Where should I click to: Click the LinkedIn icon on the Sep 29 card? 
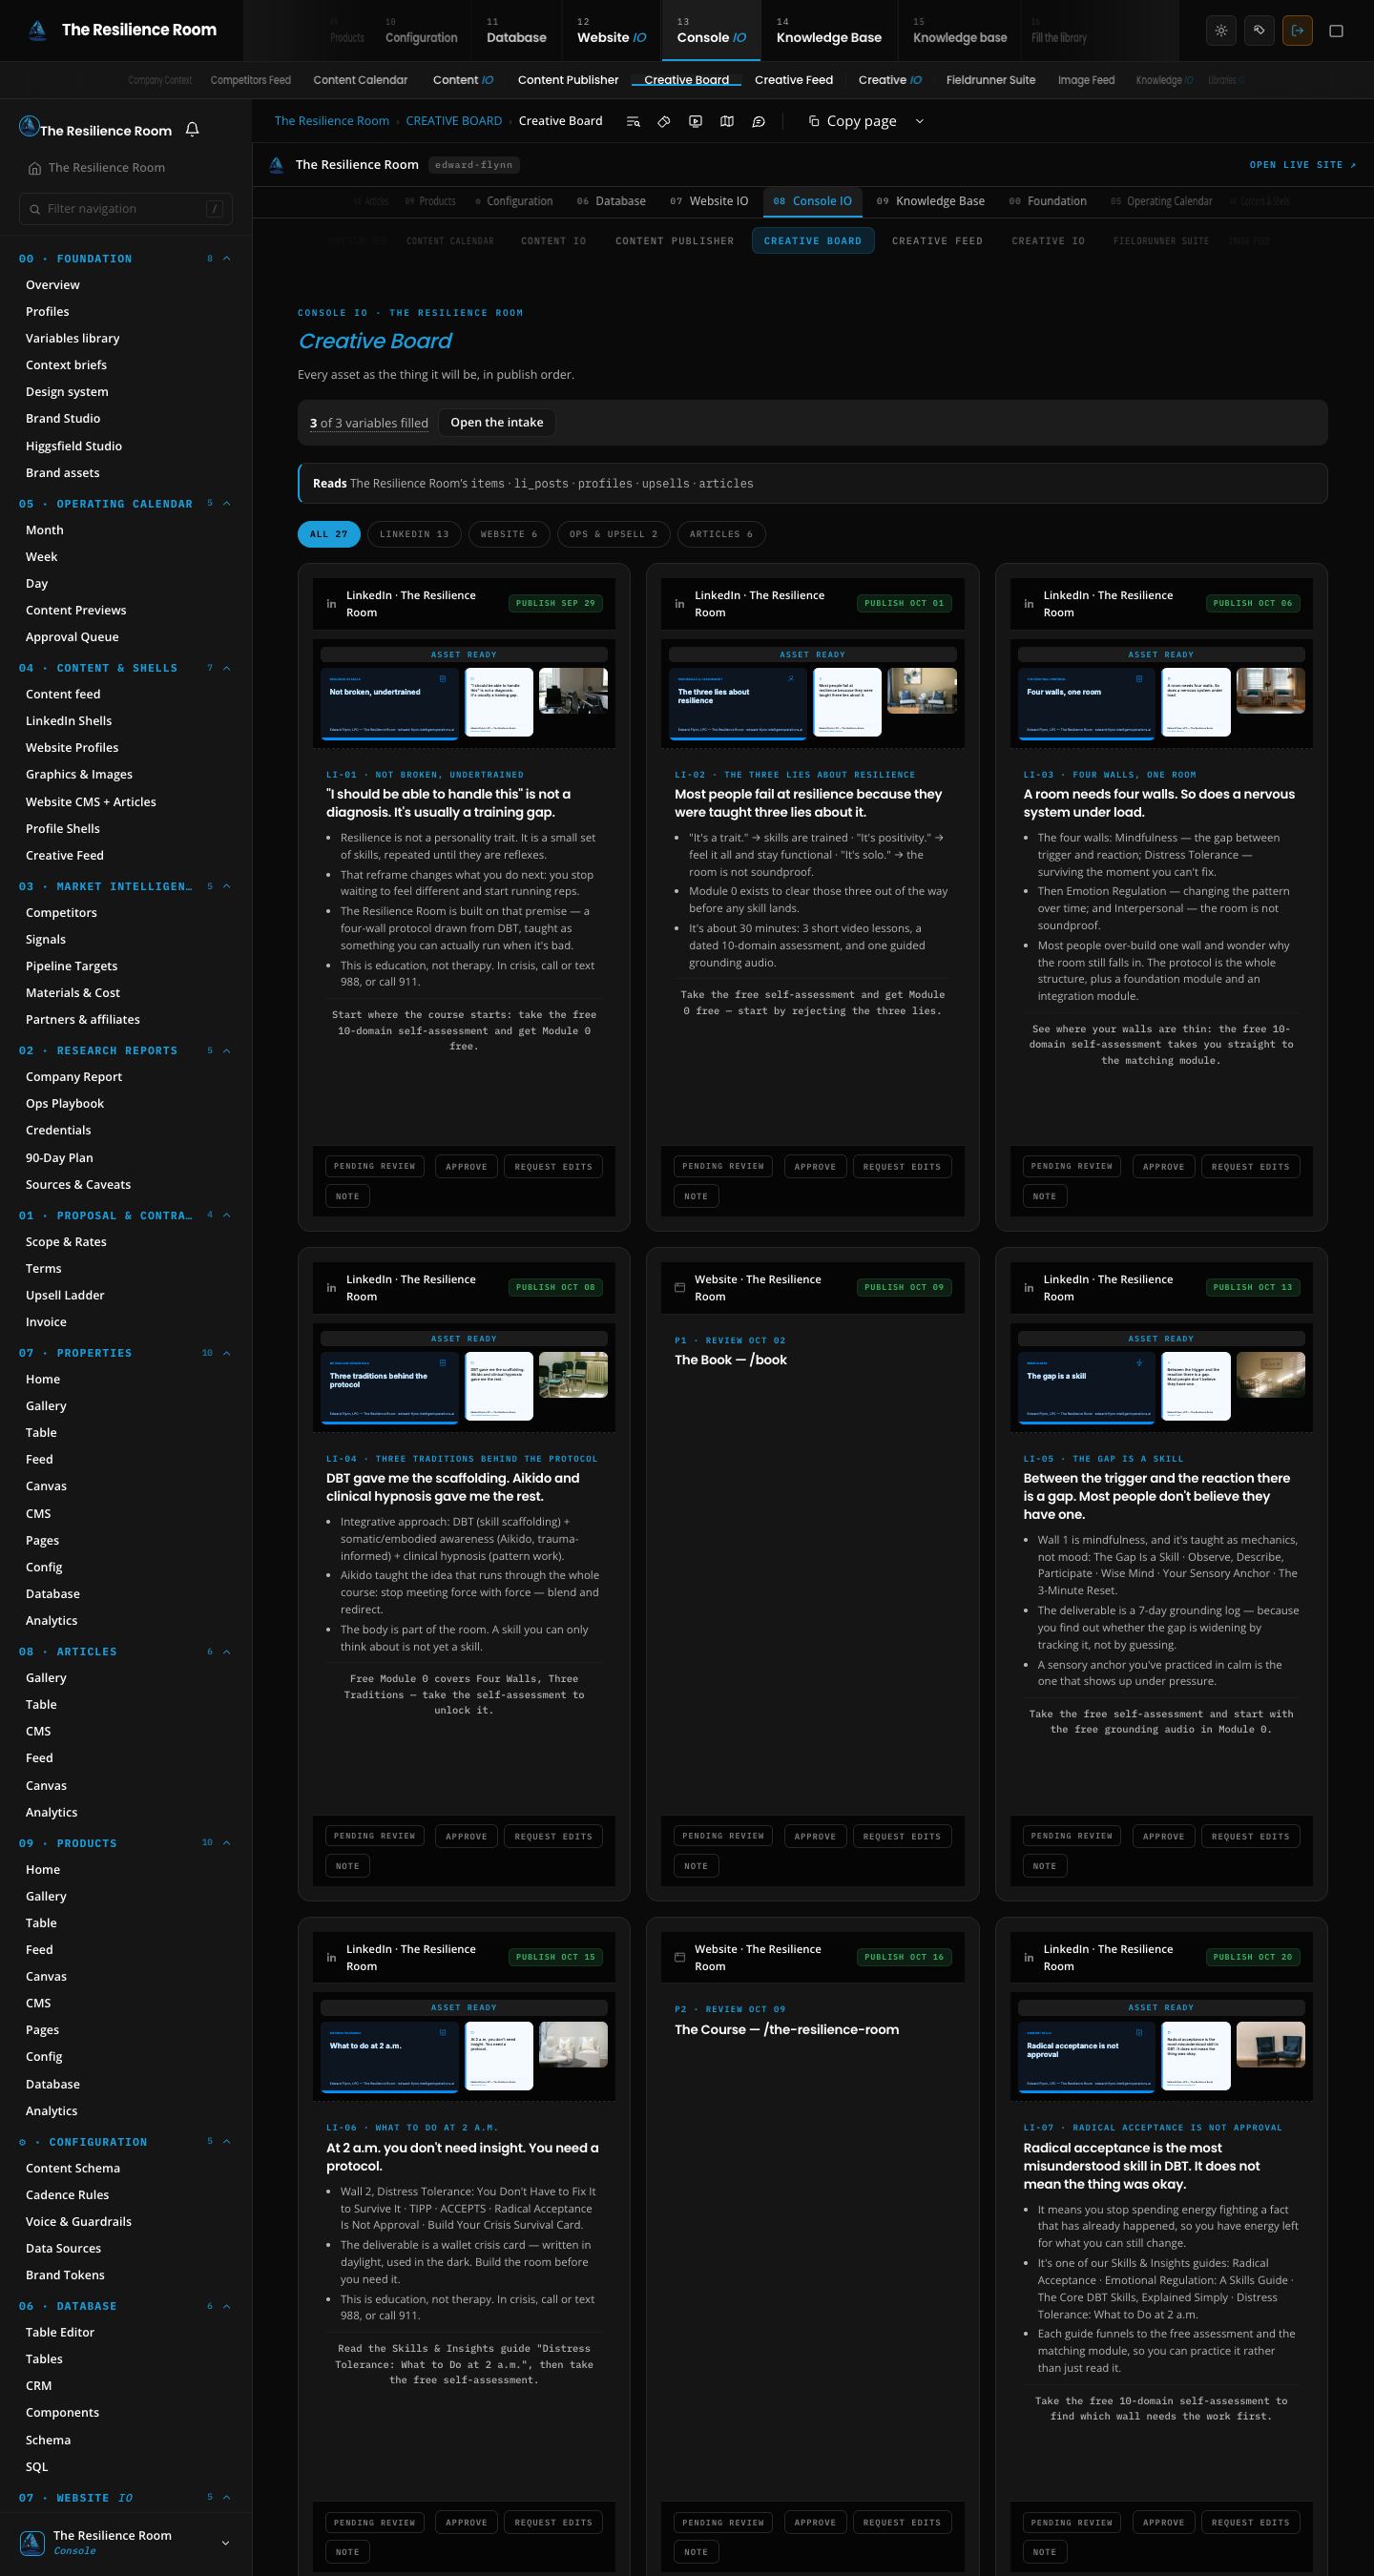click(x=331, y=604)
